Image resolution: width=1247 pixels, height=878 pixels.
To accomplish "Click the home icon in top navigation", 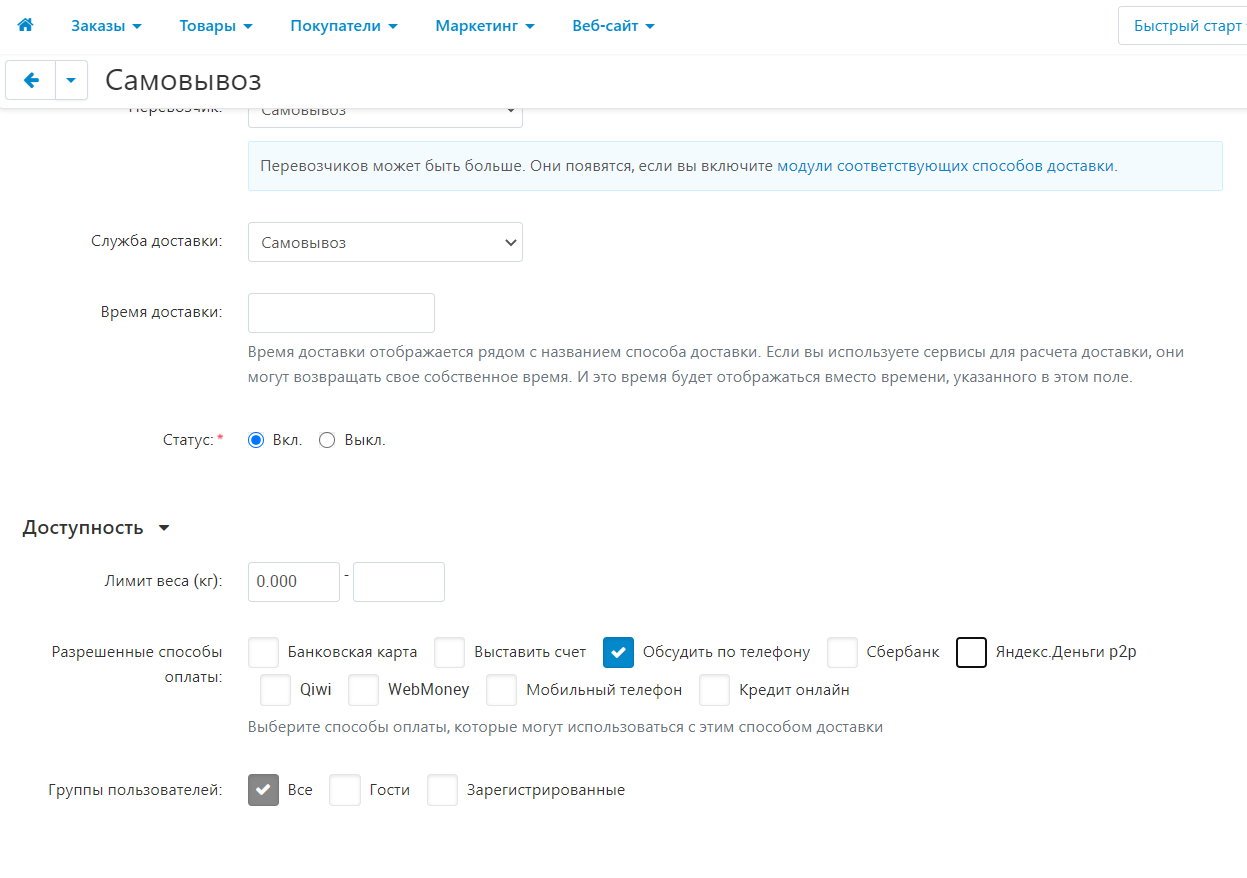I will tap(25, 26).
